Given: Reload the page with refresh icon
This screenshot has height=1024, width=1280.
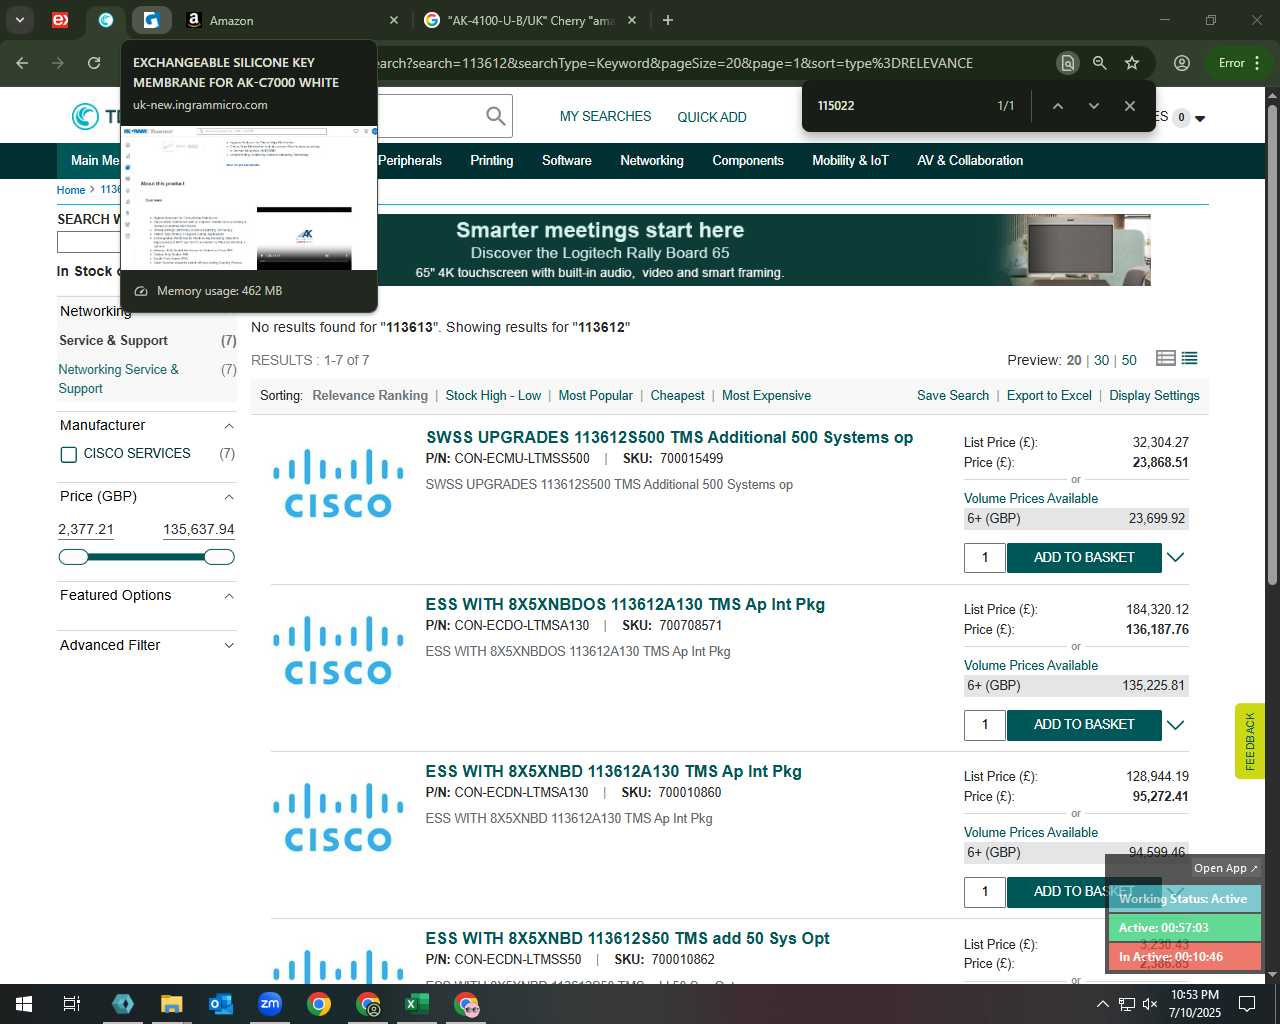Looking at the screenshot, I should coord(94,63).
